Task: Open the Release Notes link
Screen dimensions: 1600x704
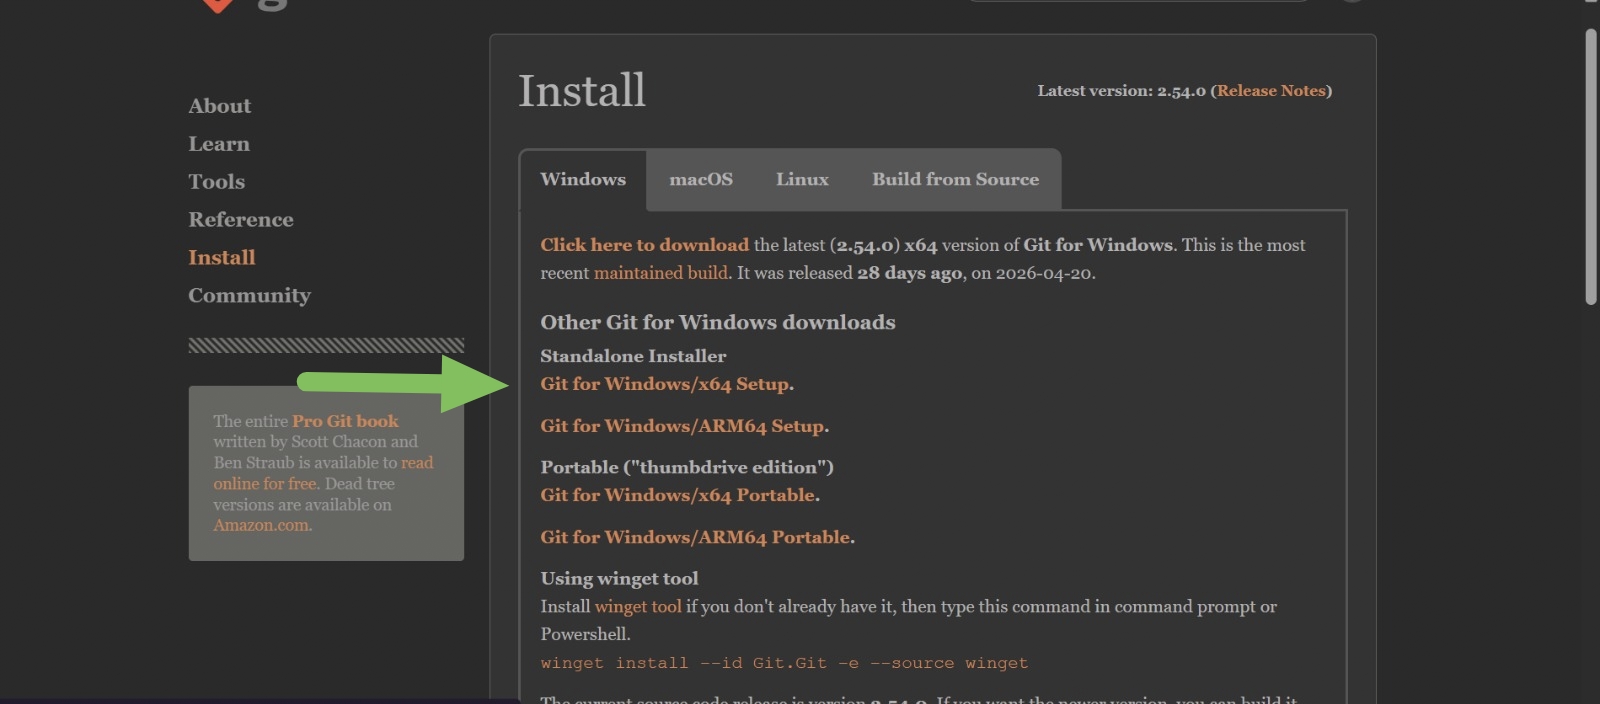Action: (x=1271, y=91)
